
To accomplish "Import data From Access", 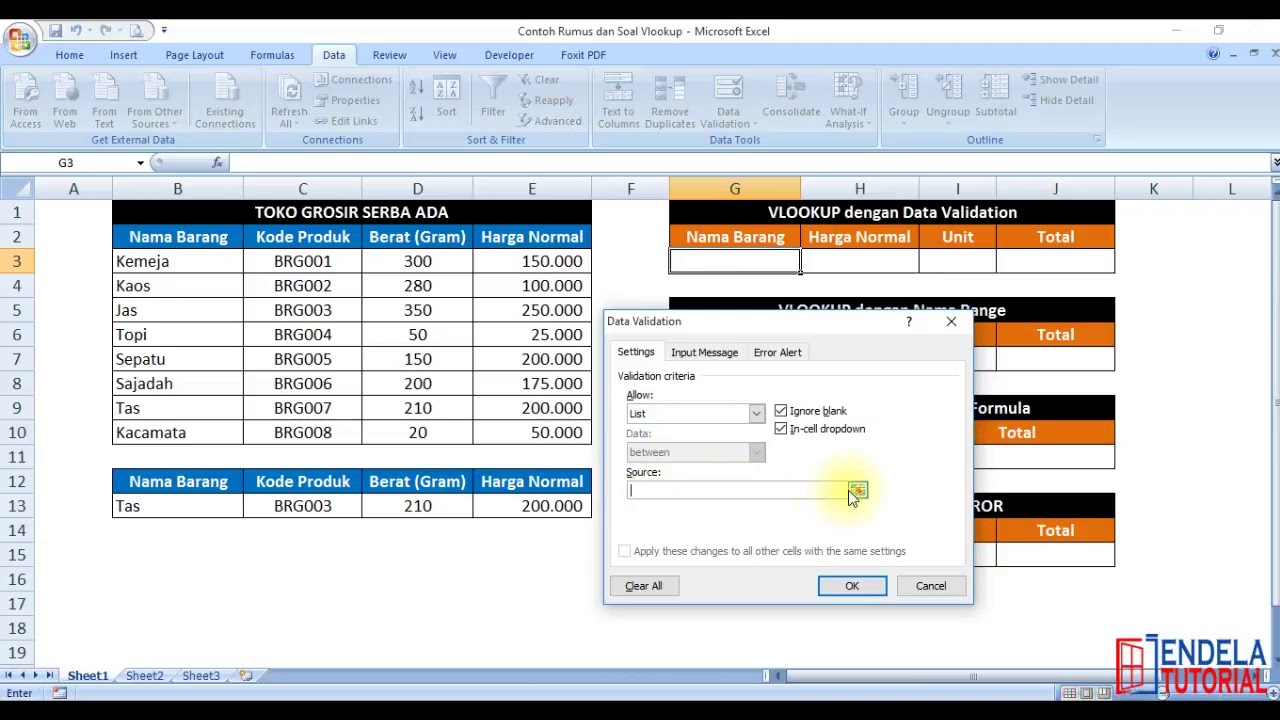I will point(25,101).
